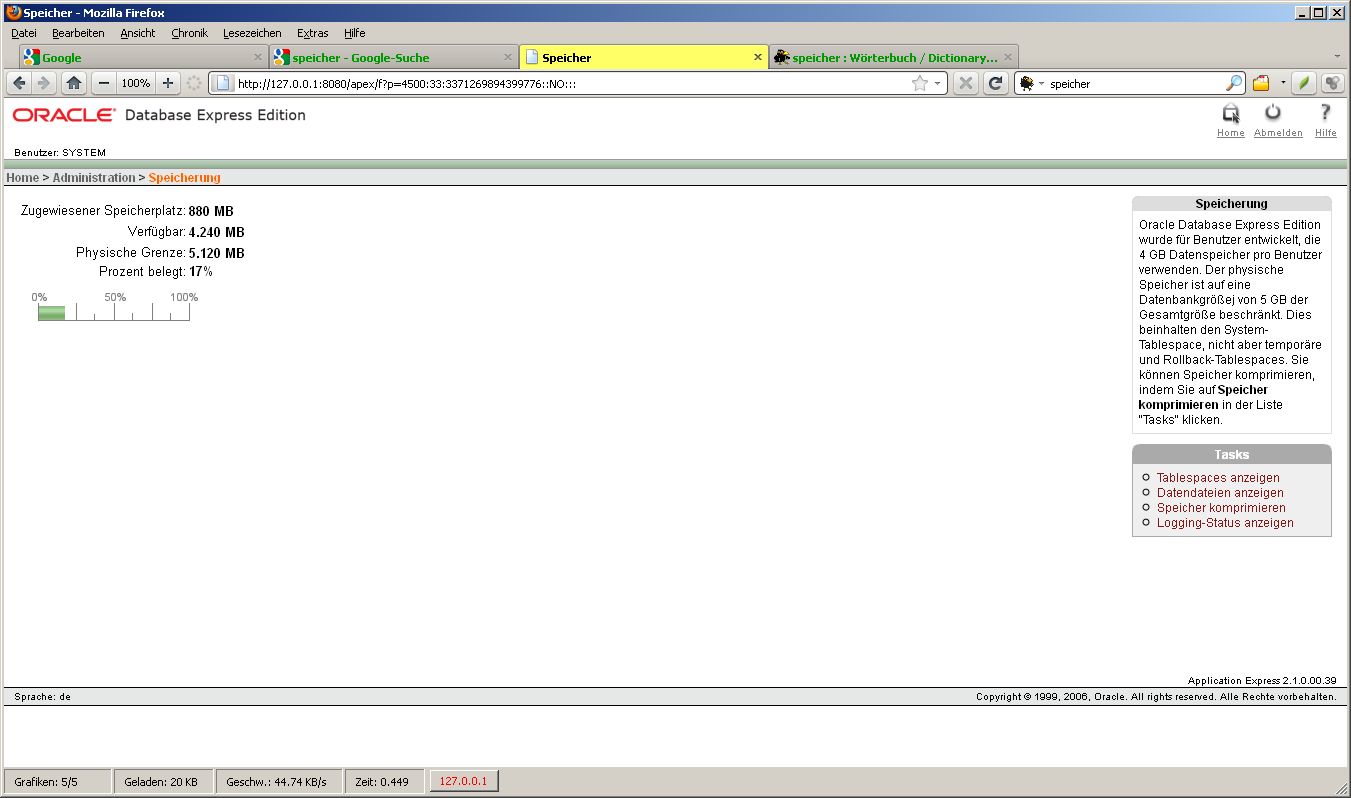Open the Hilfe menu in menu bar
This screenshot has width=1351, height=798.
coord(354,33)
